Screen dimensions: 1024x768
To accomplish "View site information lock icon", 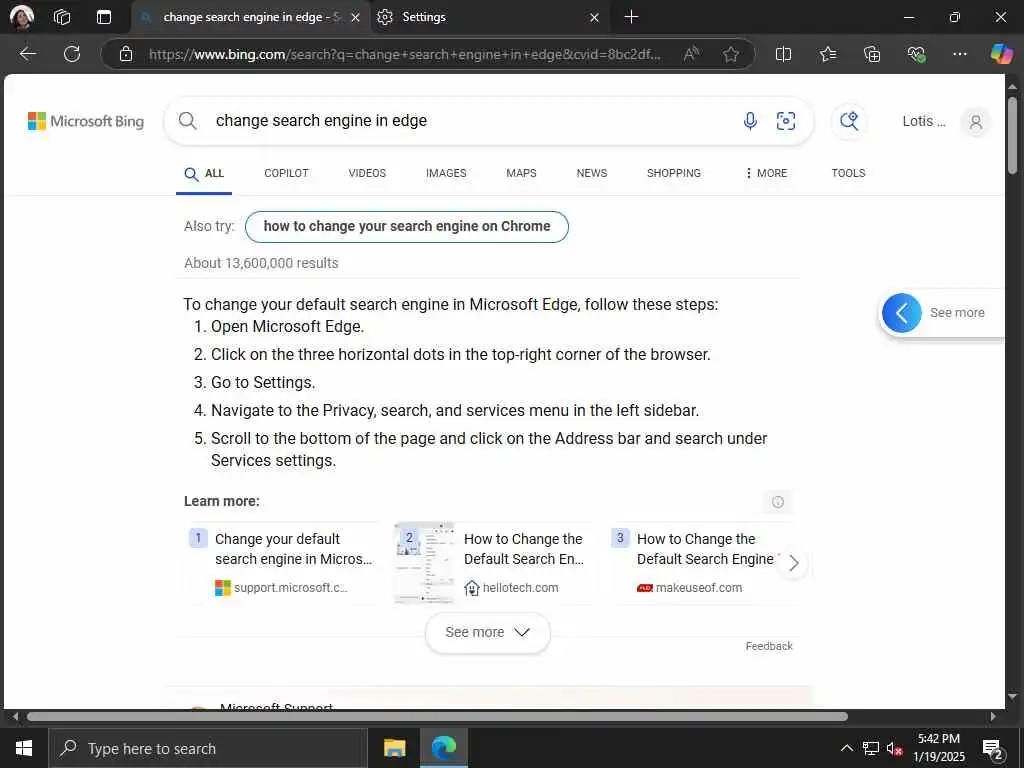I will (x=126, y=54).
